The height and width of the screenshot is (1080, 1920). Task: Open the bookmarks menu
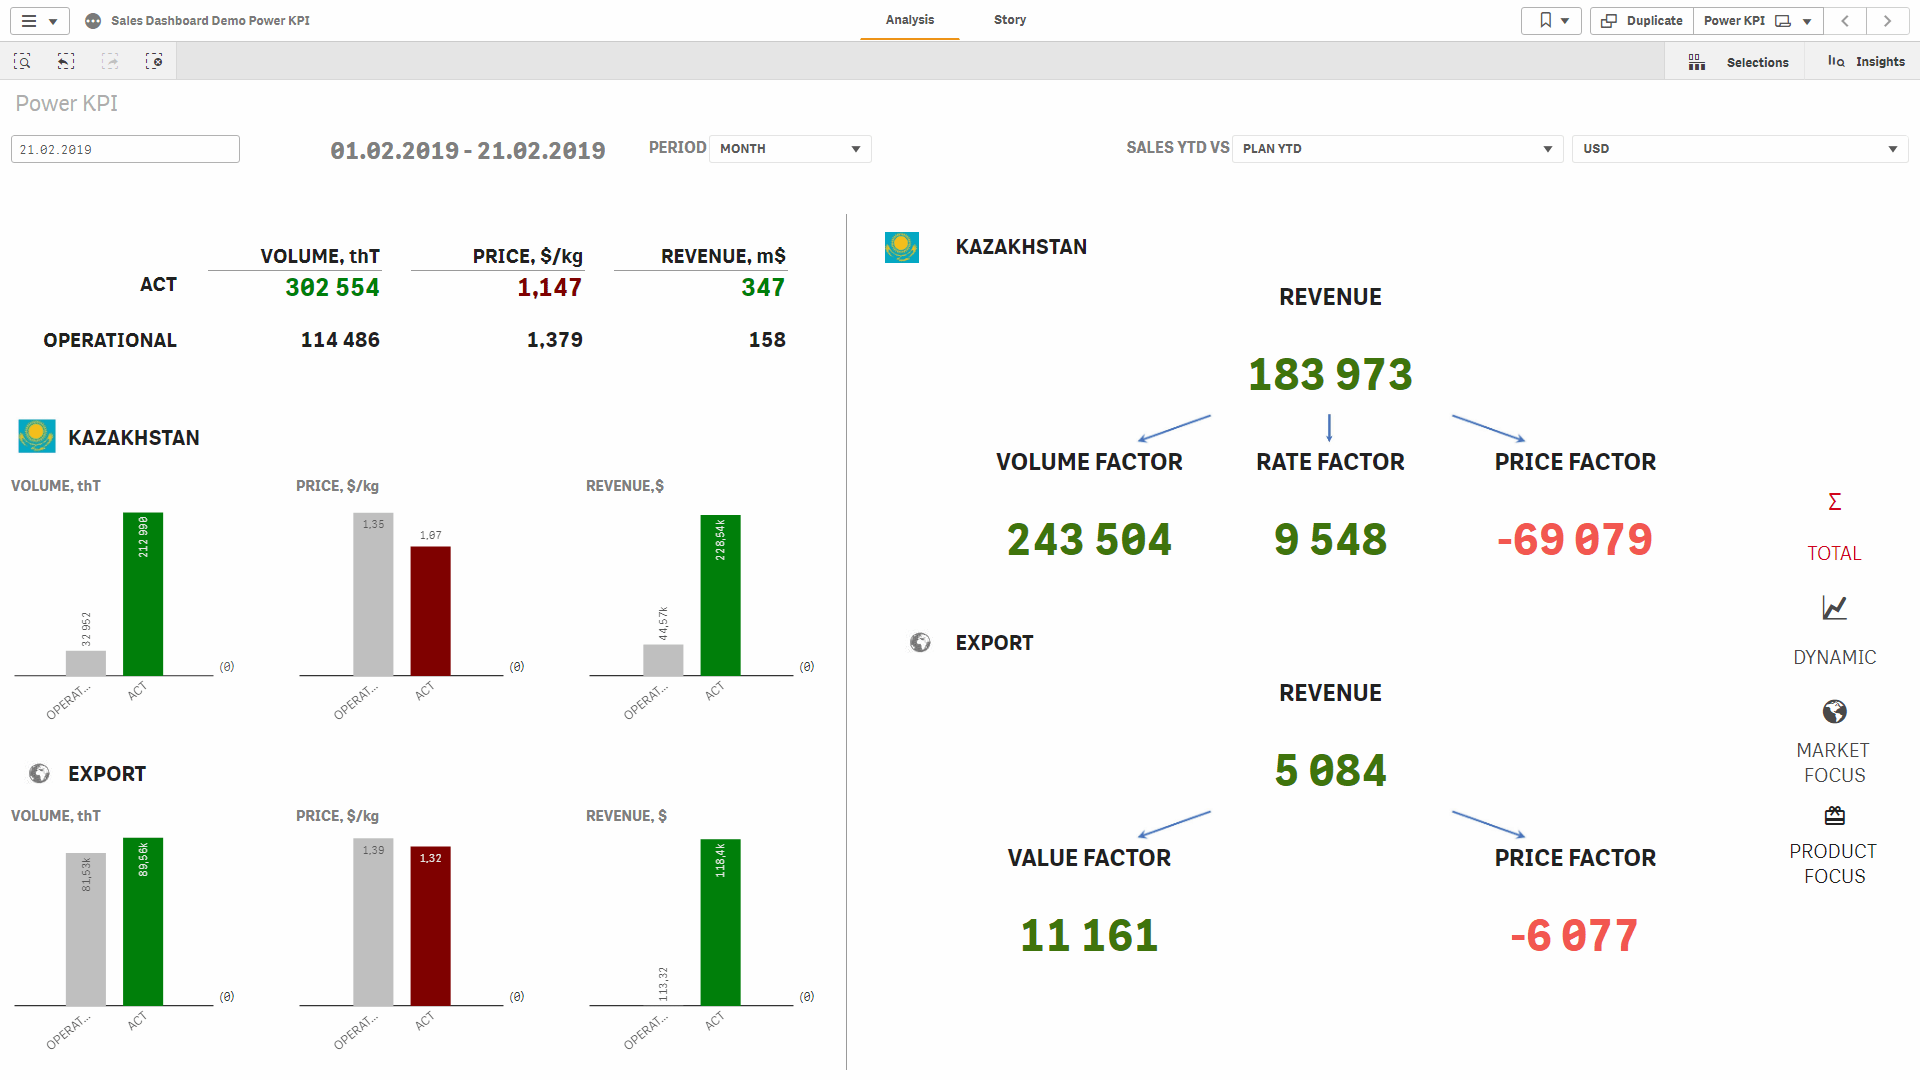(1551, 20)
